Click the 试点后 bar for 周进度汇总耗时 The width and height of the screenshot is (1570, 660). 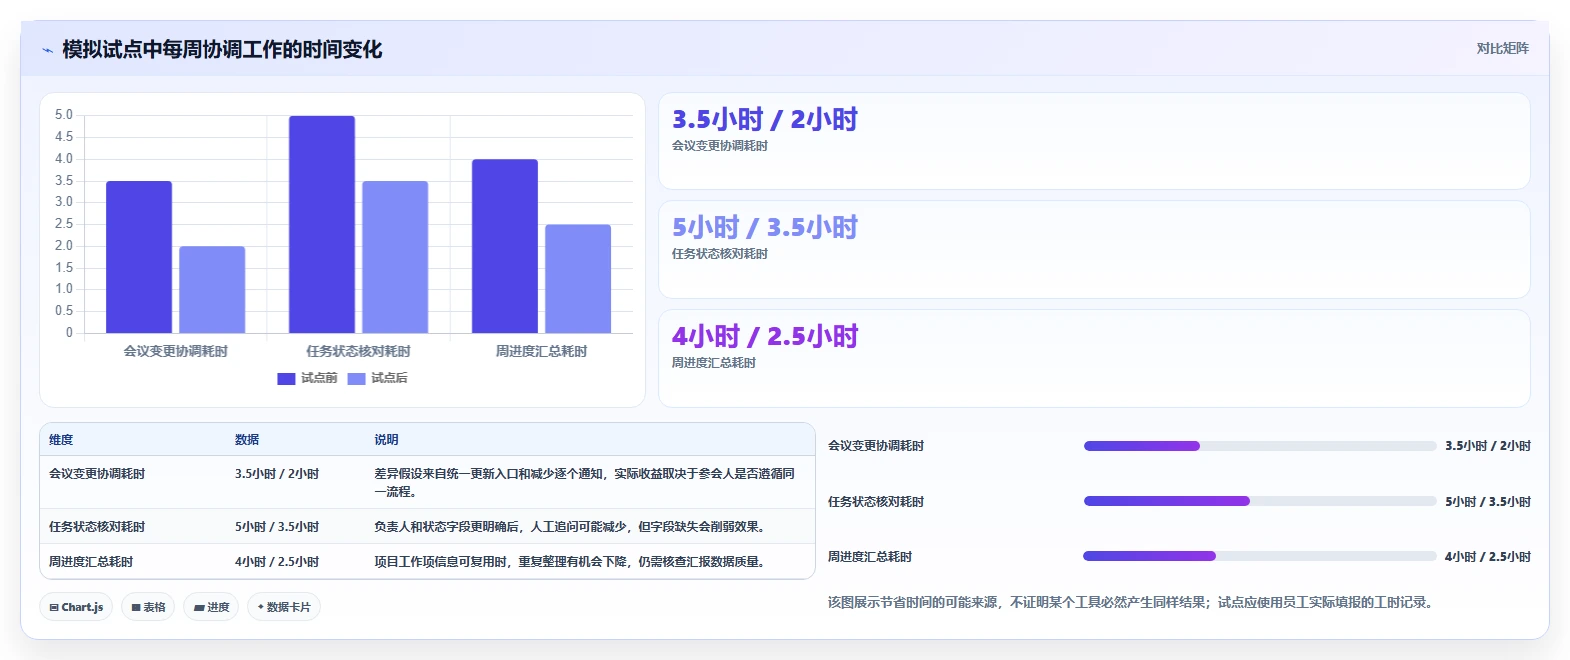click(x=578, y=279)
